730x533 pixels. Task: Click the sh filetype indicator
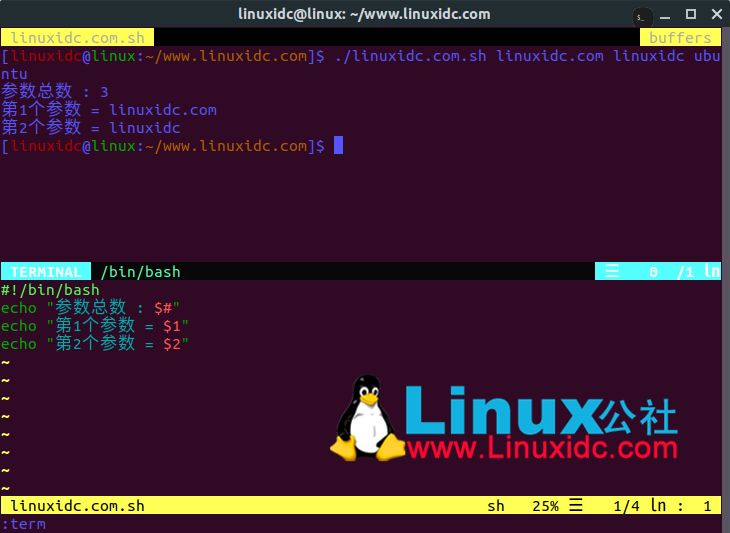tap(496, 506)
